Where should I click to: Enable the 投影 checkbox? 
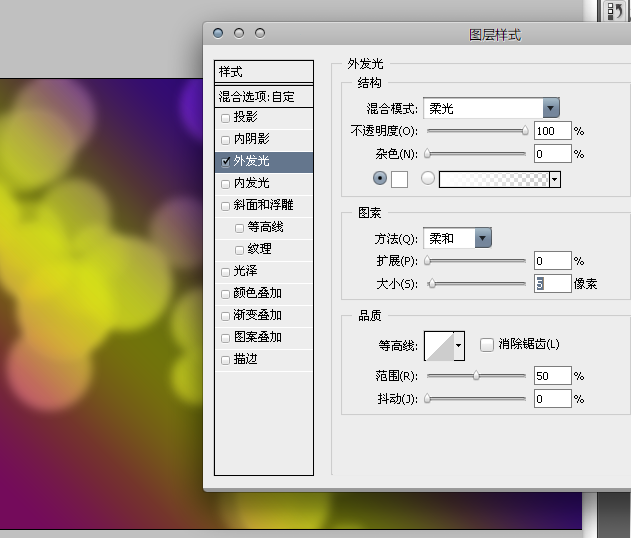(x=225, y=118)
